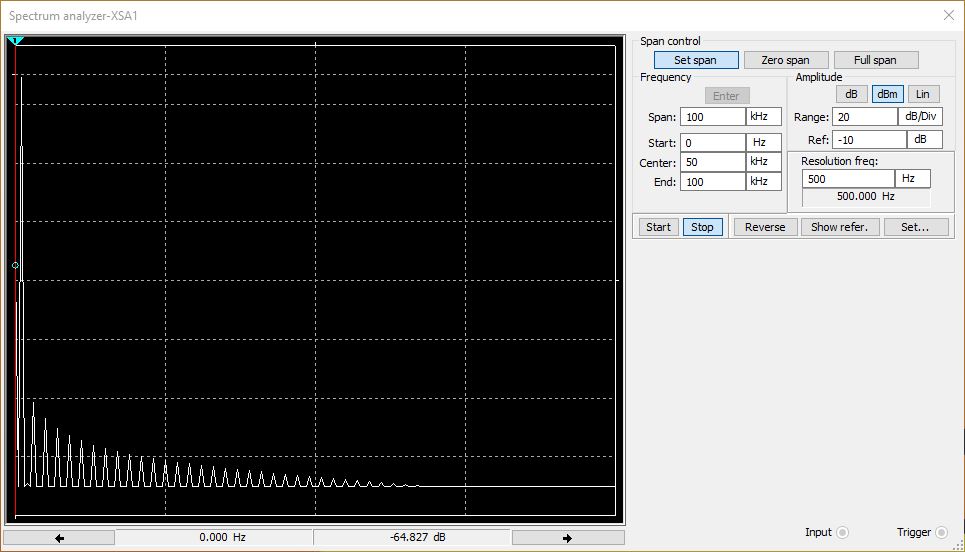Switch amplitude scale to Lin

pos(923,94)
